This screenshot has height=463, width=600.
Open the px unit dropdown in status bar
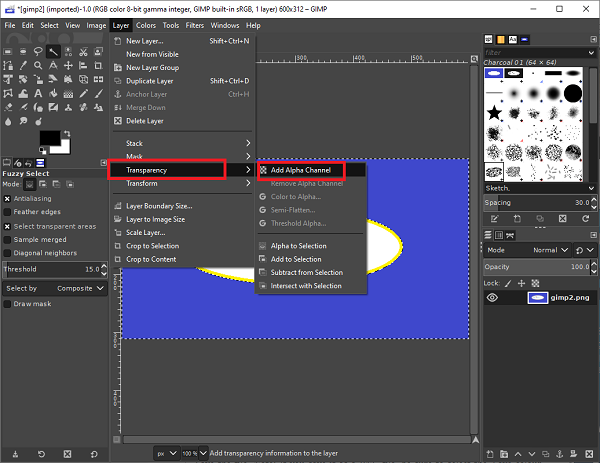[166, 453]
